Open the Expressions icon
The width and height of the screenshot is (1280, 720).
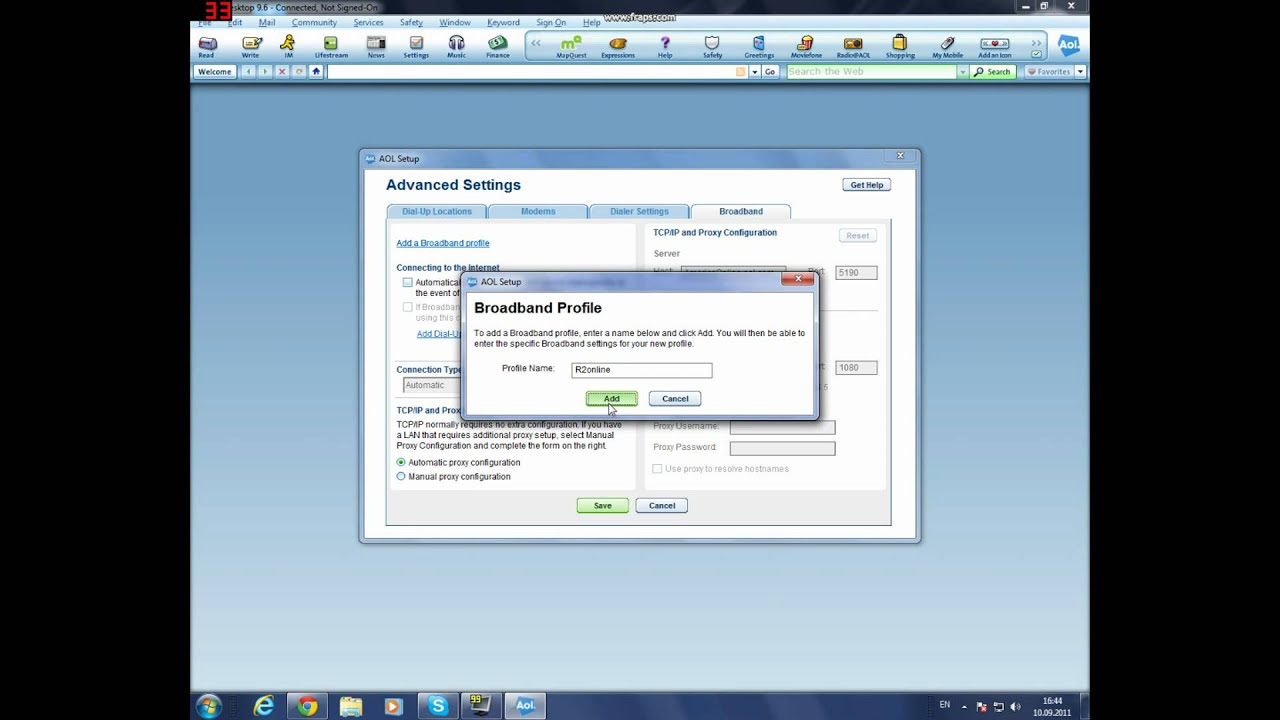(x=618, y=47)
